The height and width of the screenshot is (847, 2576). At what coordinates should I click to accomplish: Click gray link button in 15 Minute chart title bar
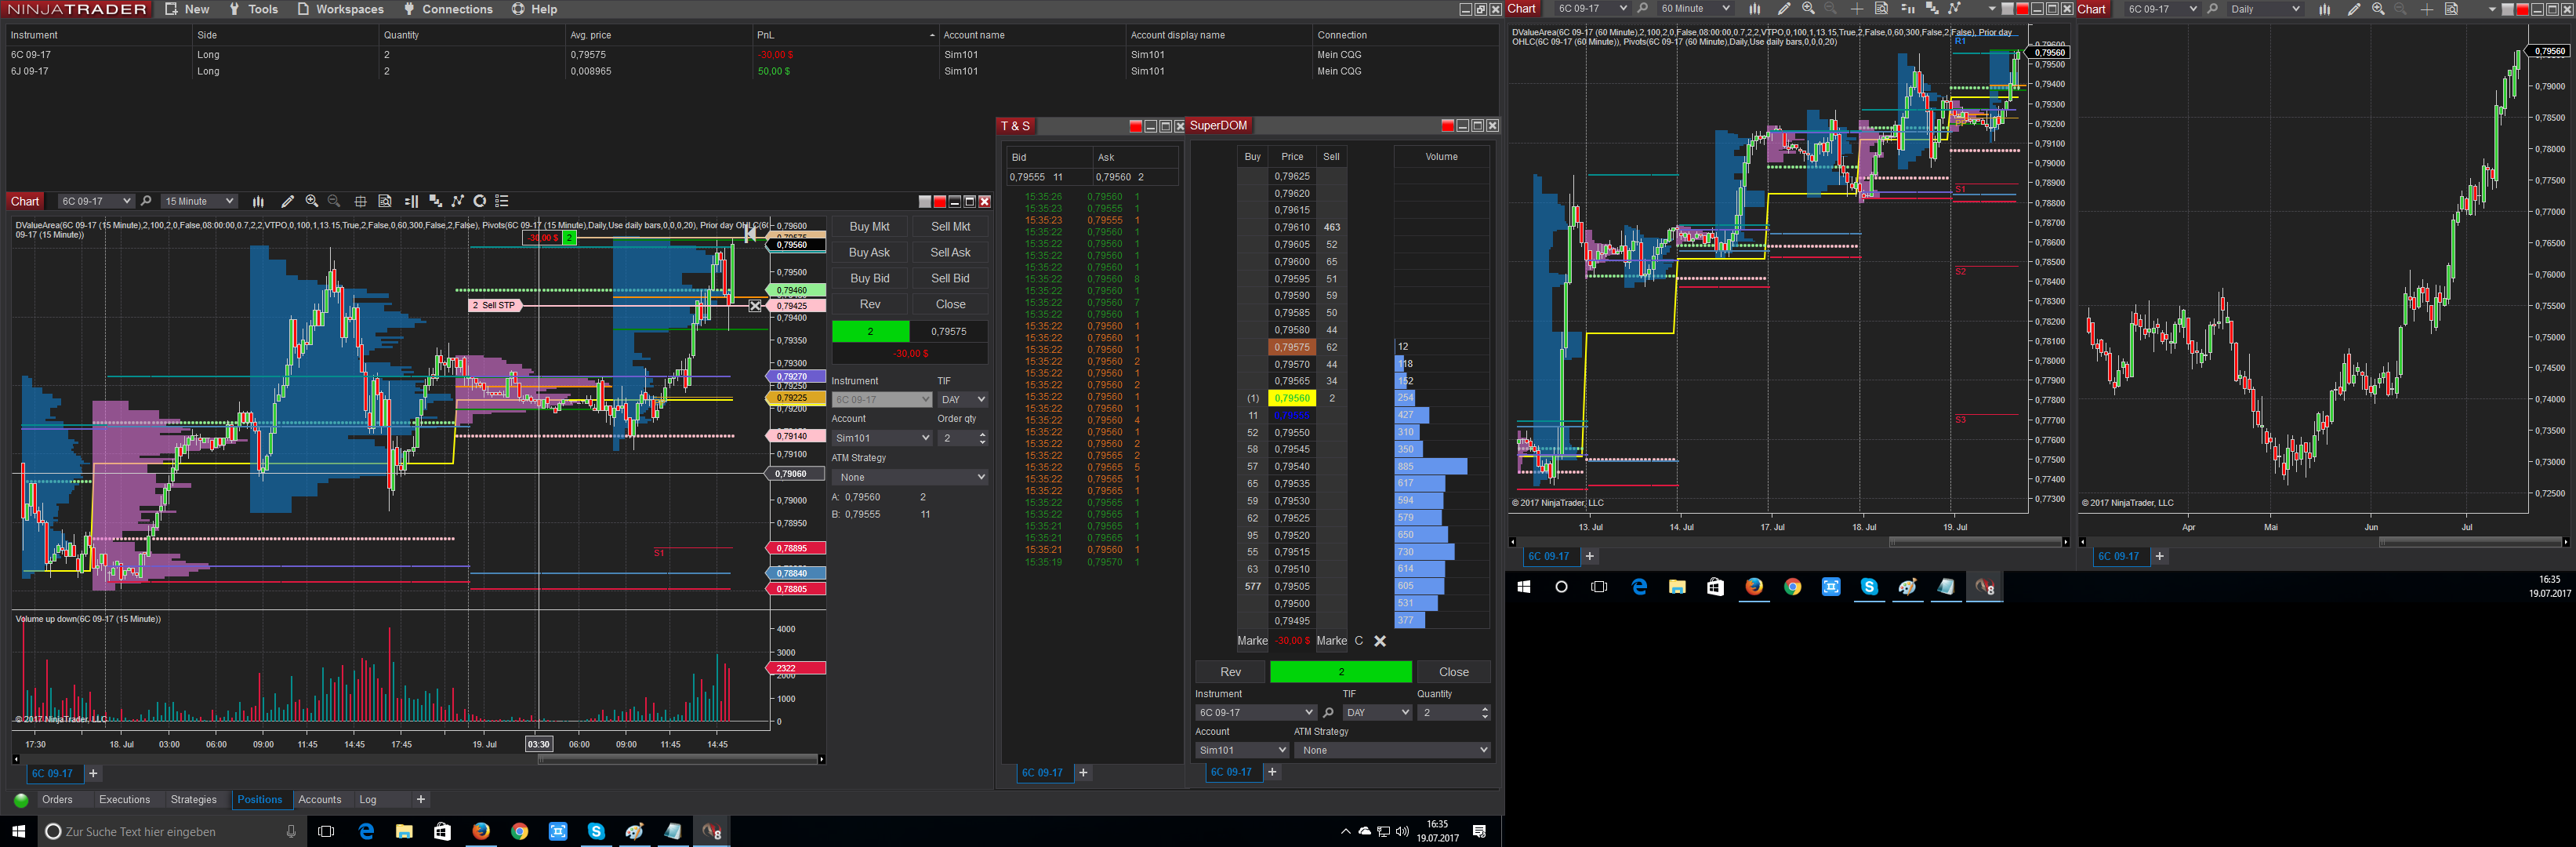pos(925,201)
